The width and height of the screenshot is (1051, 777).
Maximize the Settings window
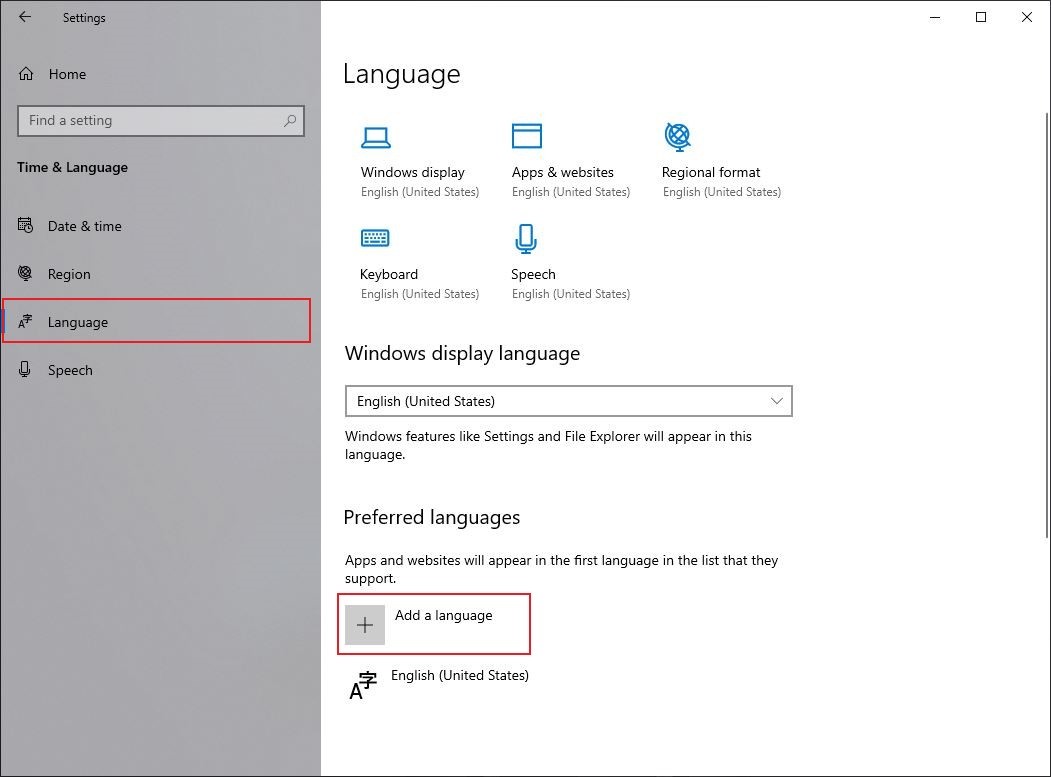pos(981,17)
